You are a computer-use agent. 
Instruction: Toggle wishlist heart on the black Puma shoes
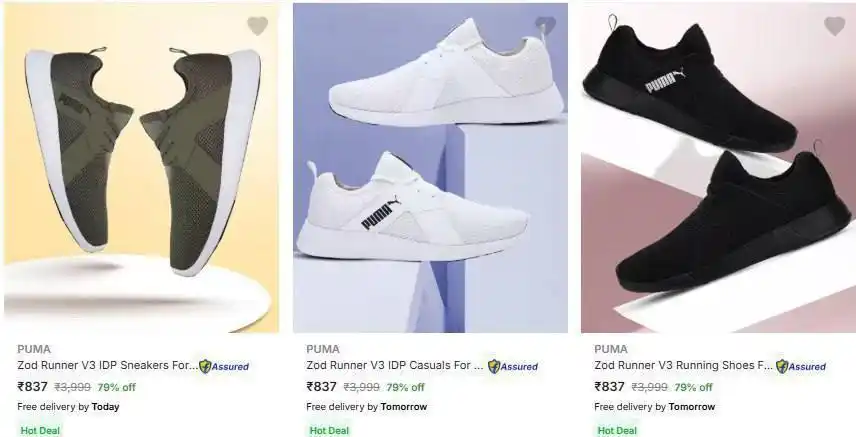pyautogui.click(x=834, y=26)
